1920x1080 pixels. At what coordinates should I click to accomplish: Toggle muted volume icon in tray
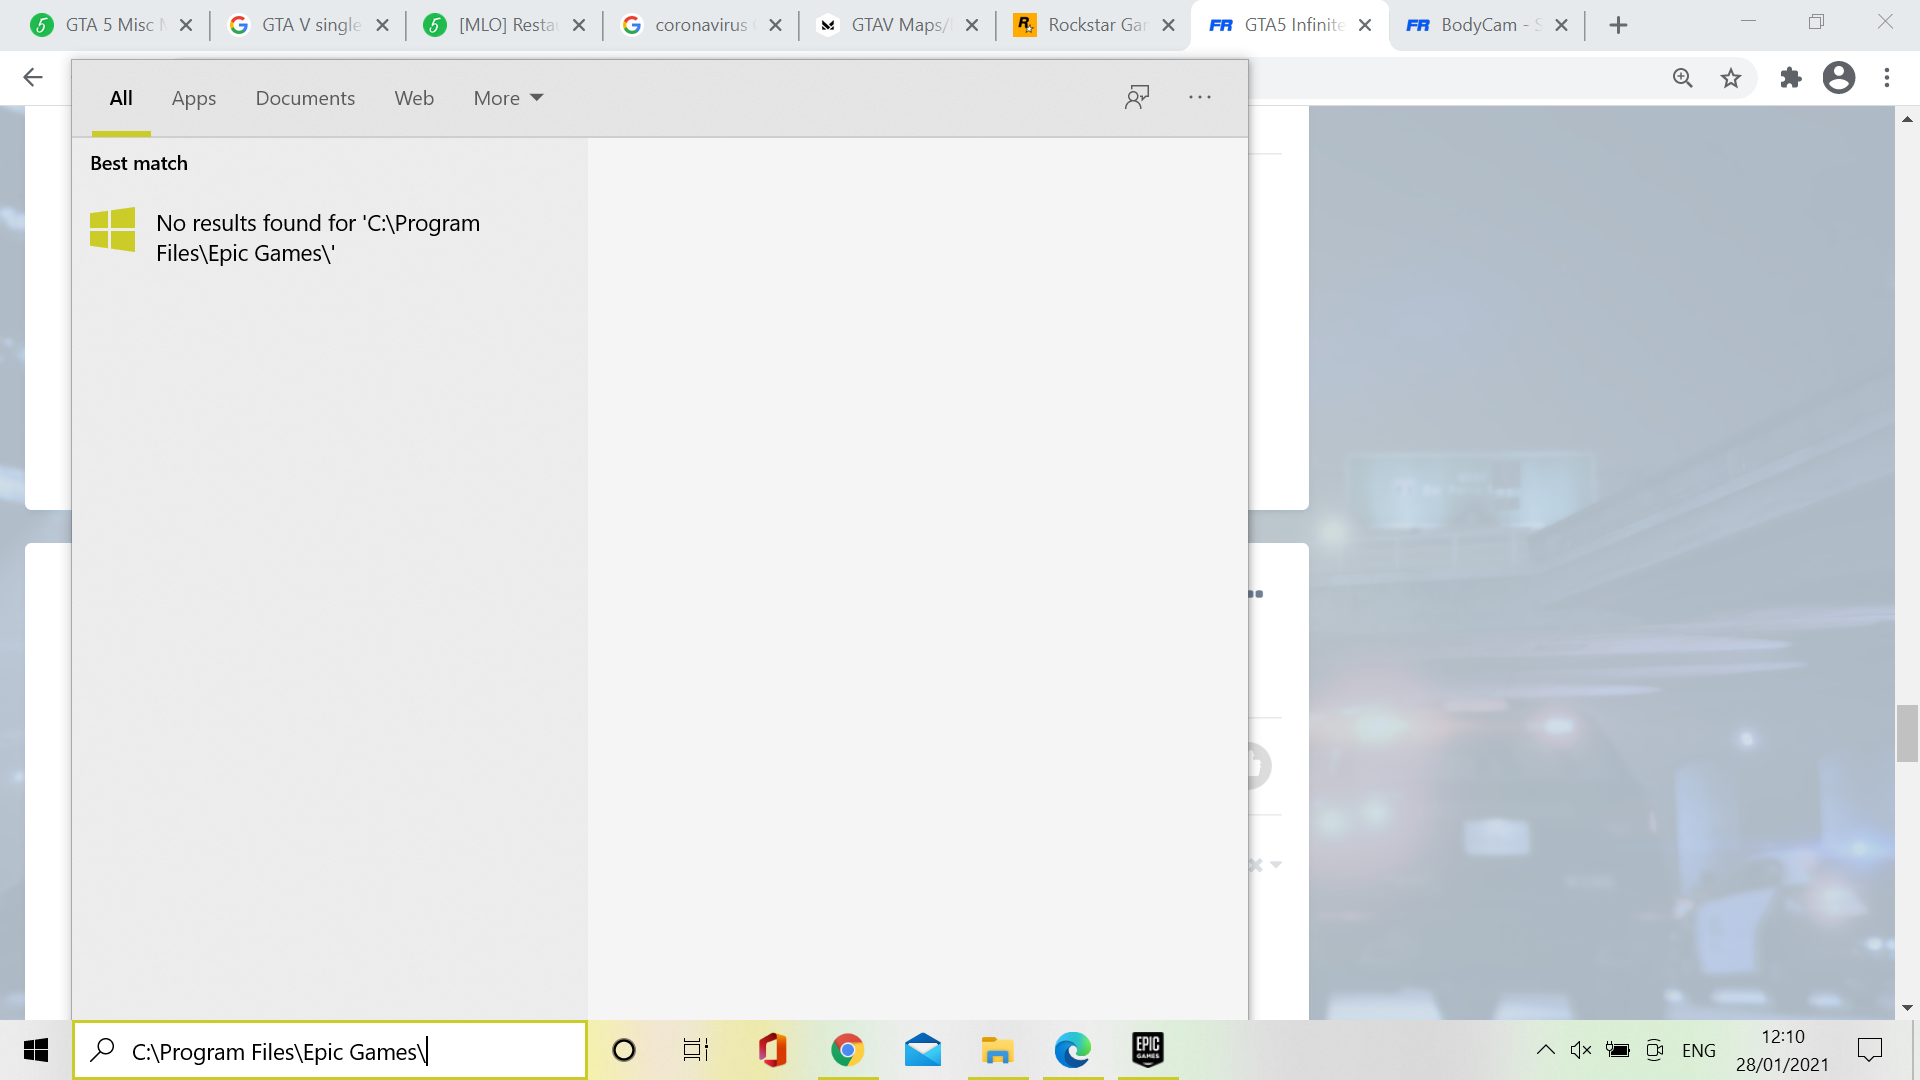(x=1580, y=1050)
